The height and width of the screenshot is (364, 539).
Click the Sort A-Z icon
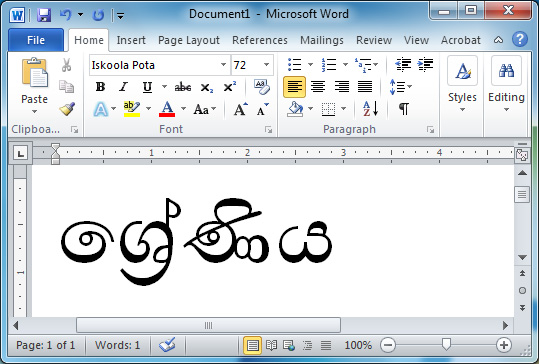point(371,109)
